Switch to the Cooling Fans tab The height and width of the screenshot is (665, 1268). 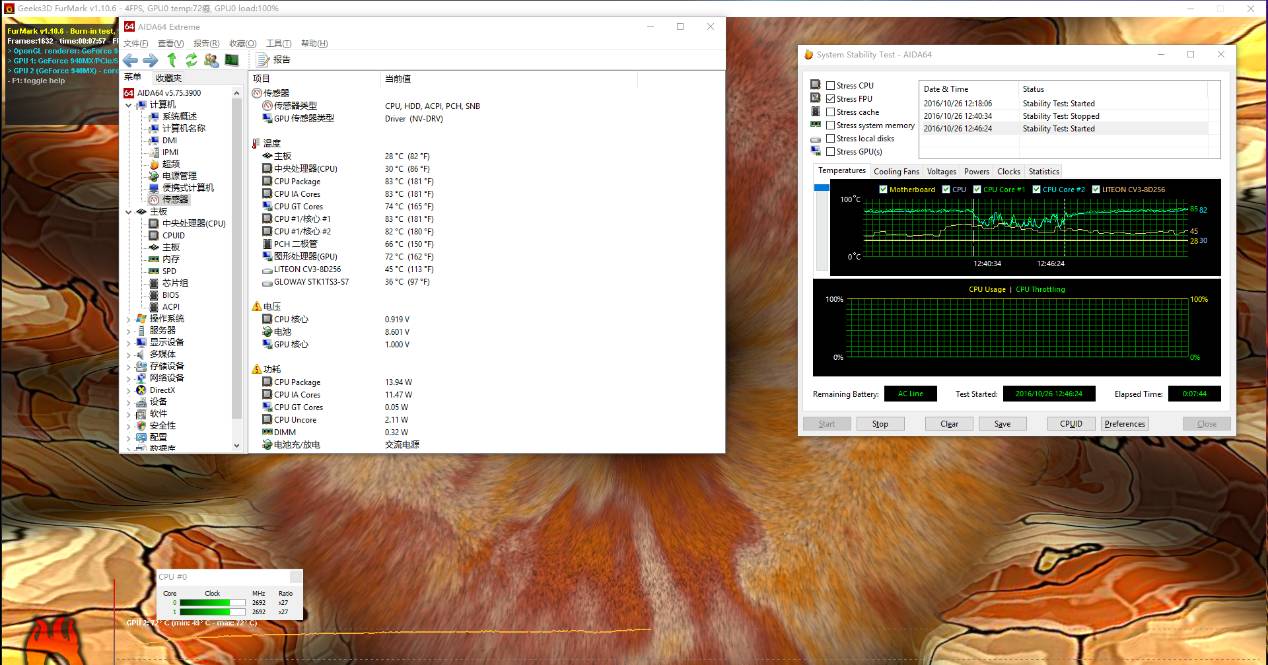[896, 171]
